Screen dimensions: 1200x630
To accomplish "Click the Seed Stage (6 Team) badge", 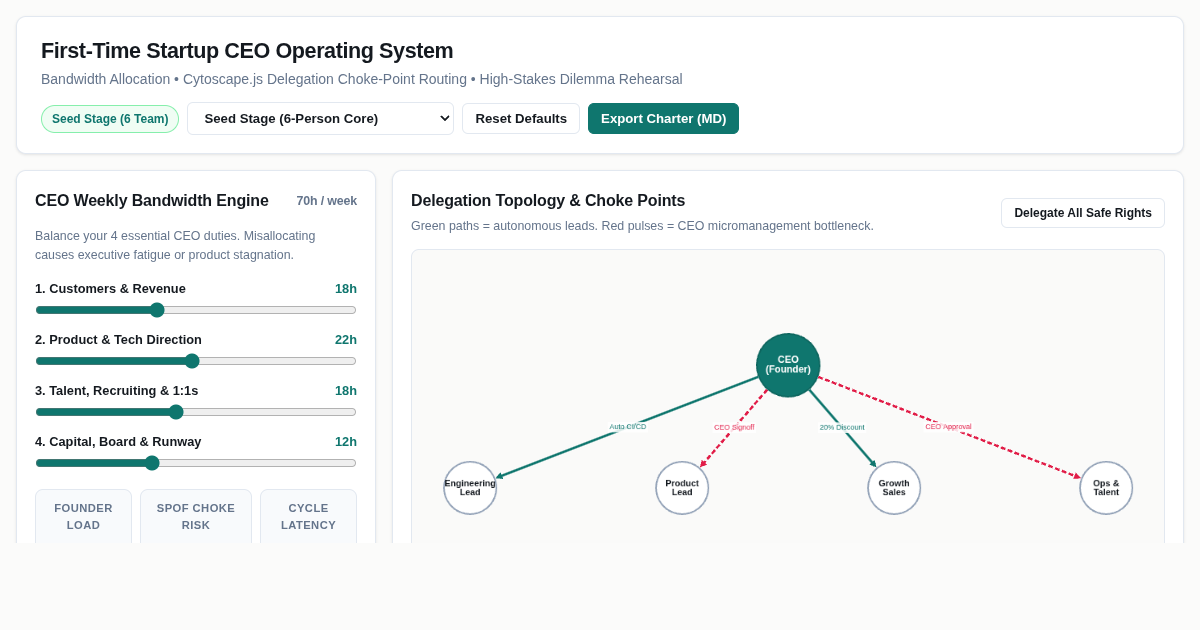I will (110, 119).
